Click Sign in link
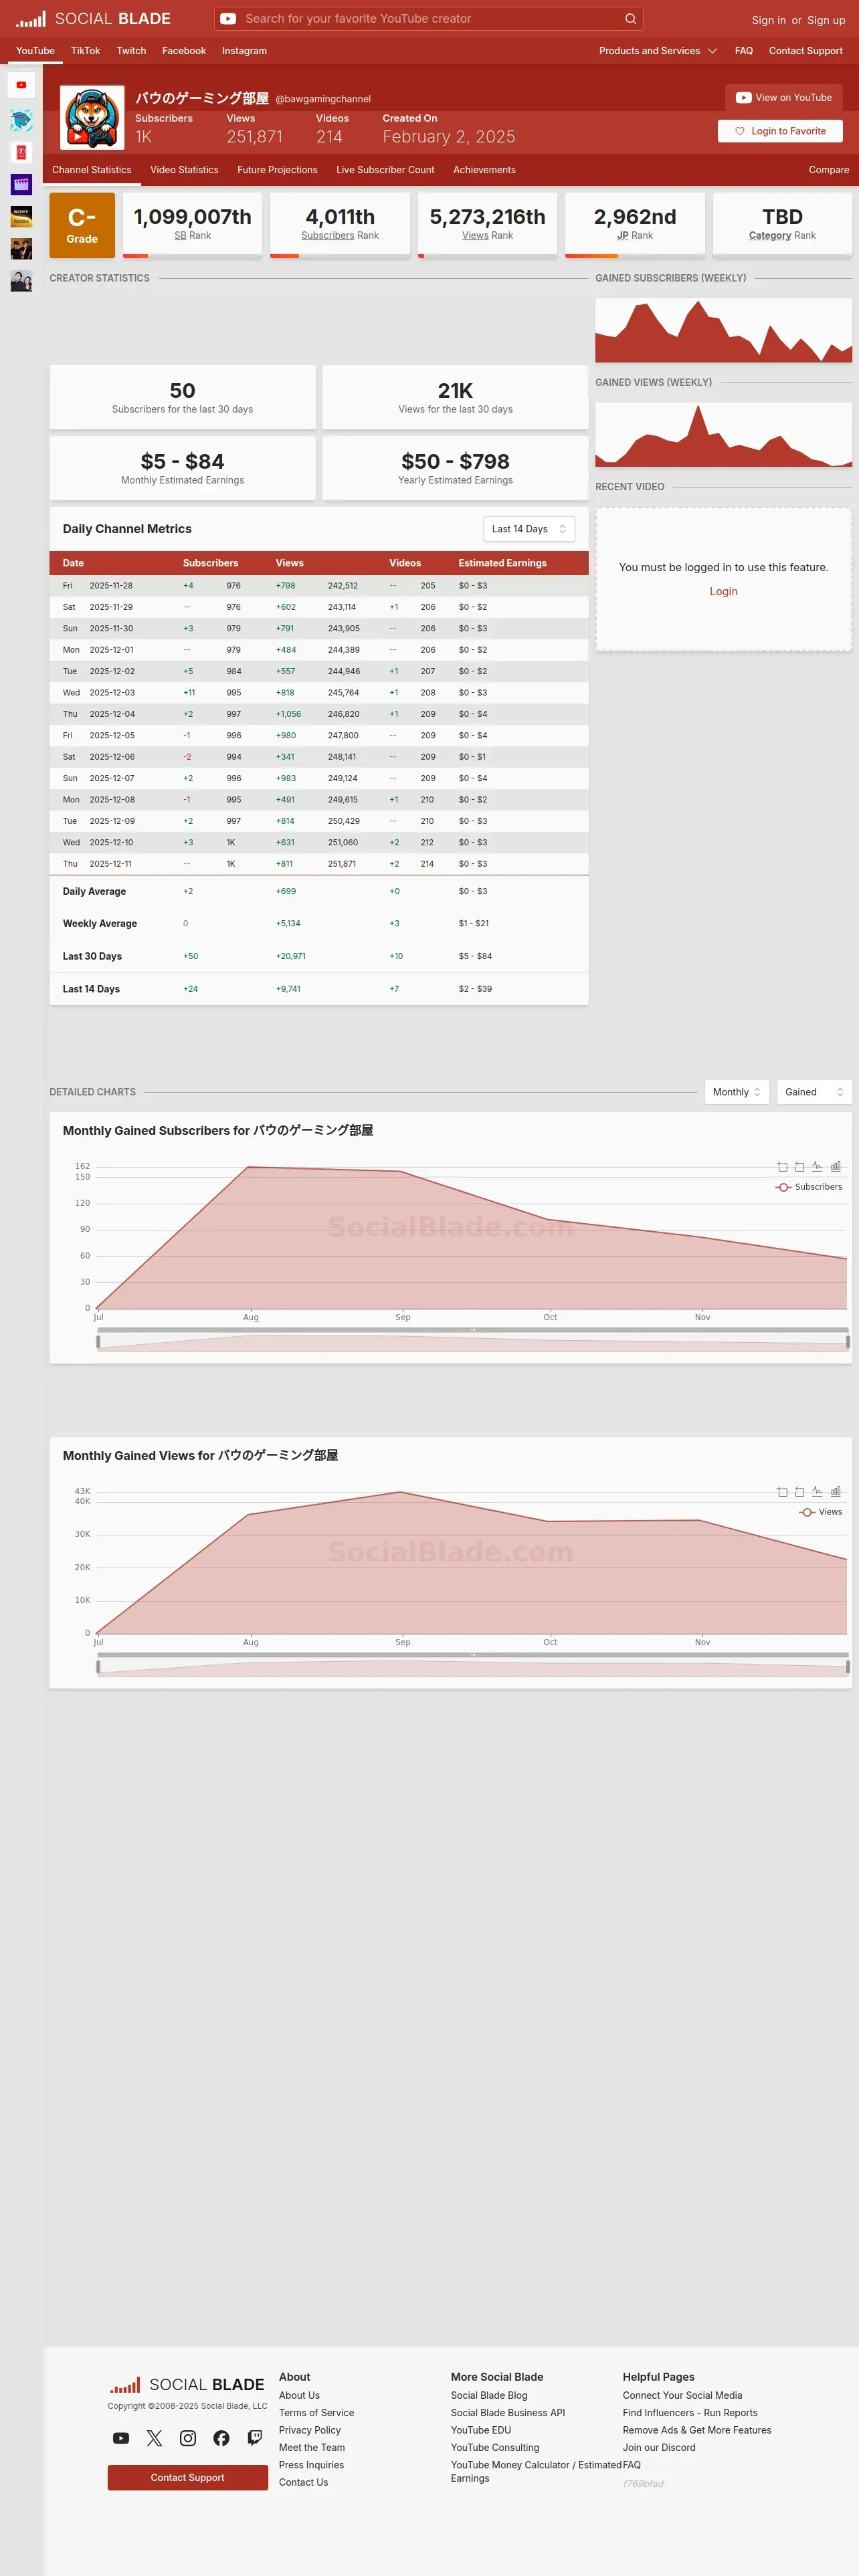859x2576 pixels. 768,20
